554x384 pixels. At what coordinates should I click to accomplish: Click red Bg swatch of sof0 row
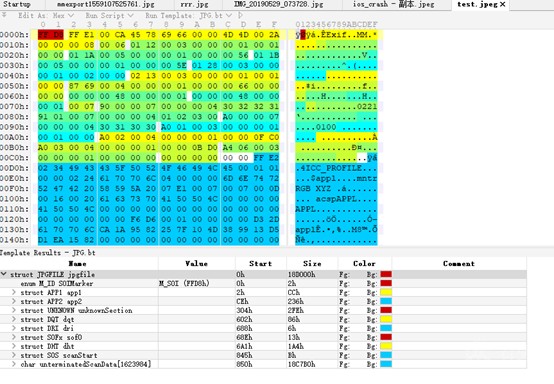tap(386, 337)
